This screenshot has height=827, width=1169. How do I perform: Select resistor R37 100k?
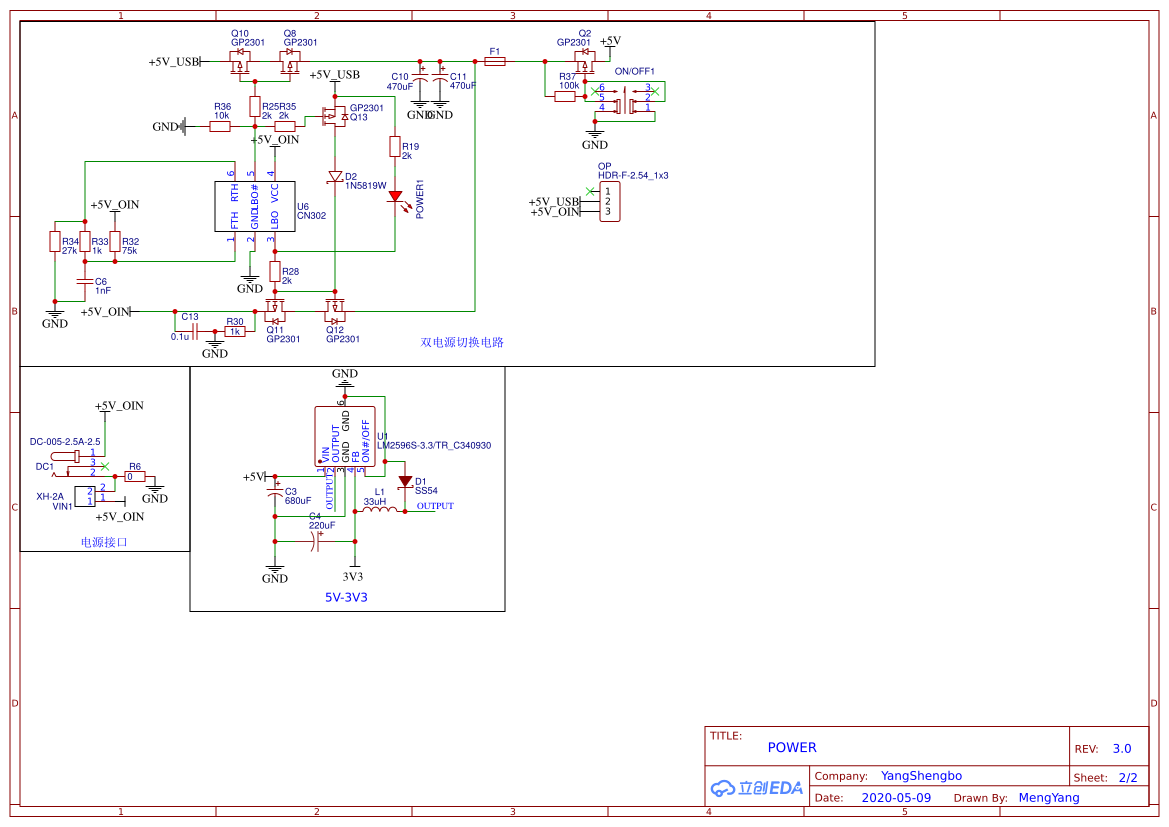pos(565,96)
